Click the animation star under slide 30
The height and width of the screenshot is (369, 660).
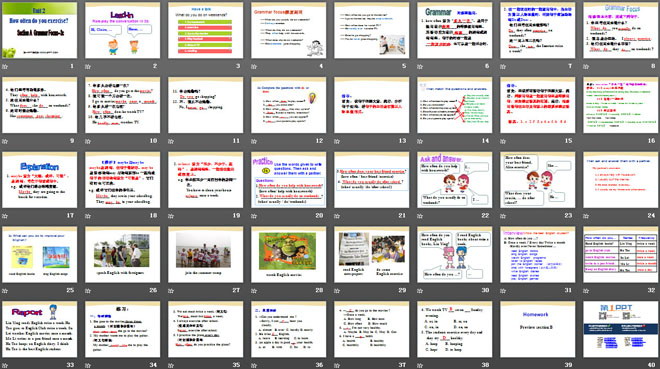pyautogui.click(x=420, y=291)
